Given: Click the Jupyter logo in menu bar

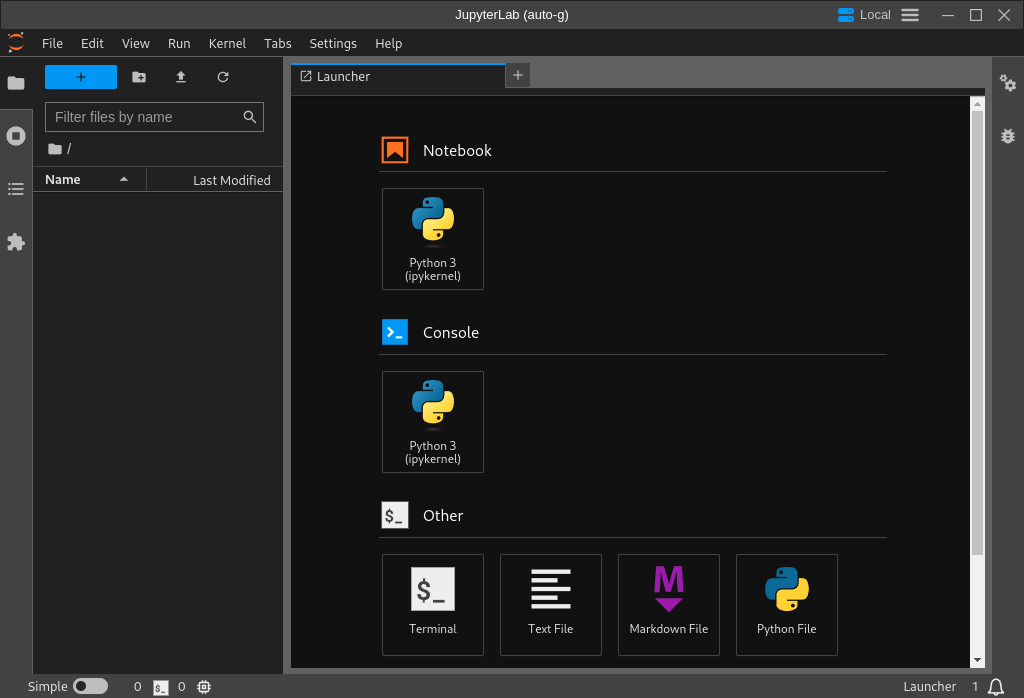Looking at the screenshot, I should 16,43.
